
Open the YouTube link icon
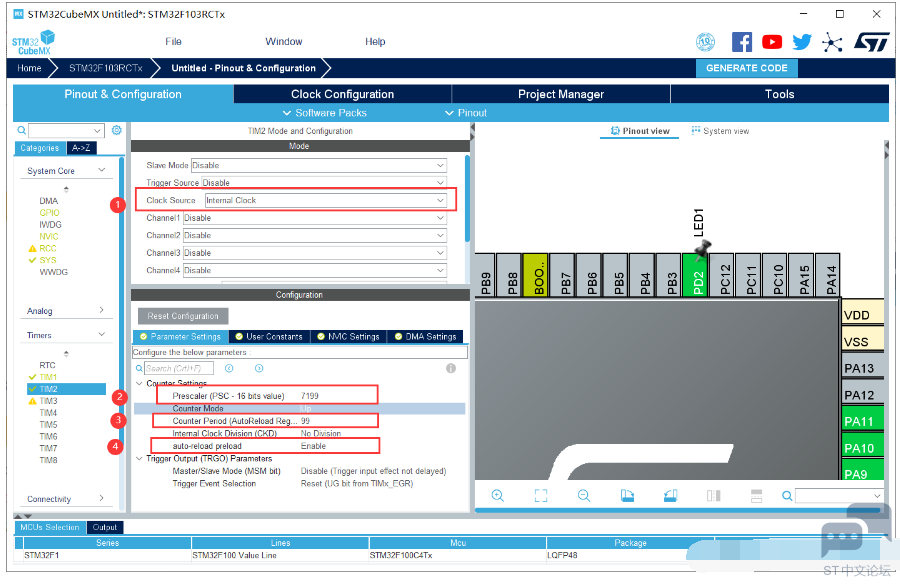(x=771, y=42)
